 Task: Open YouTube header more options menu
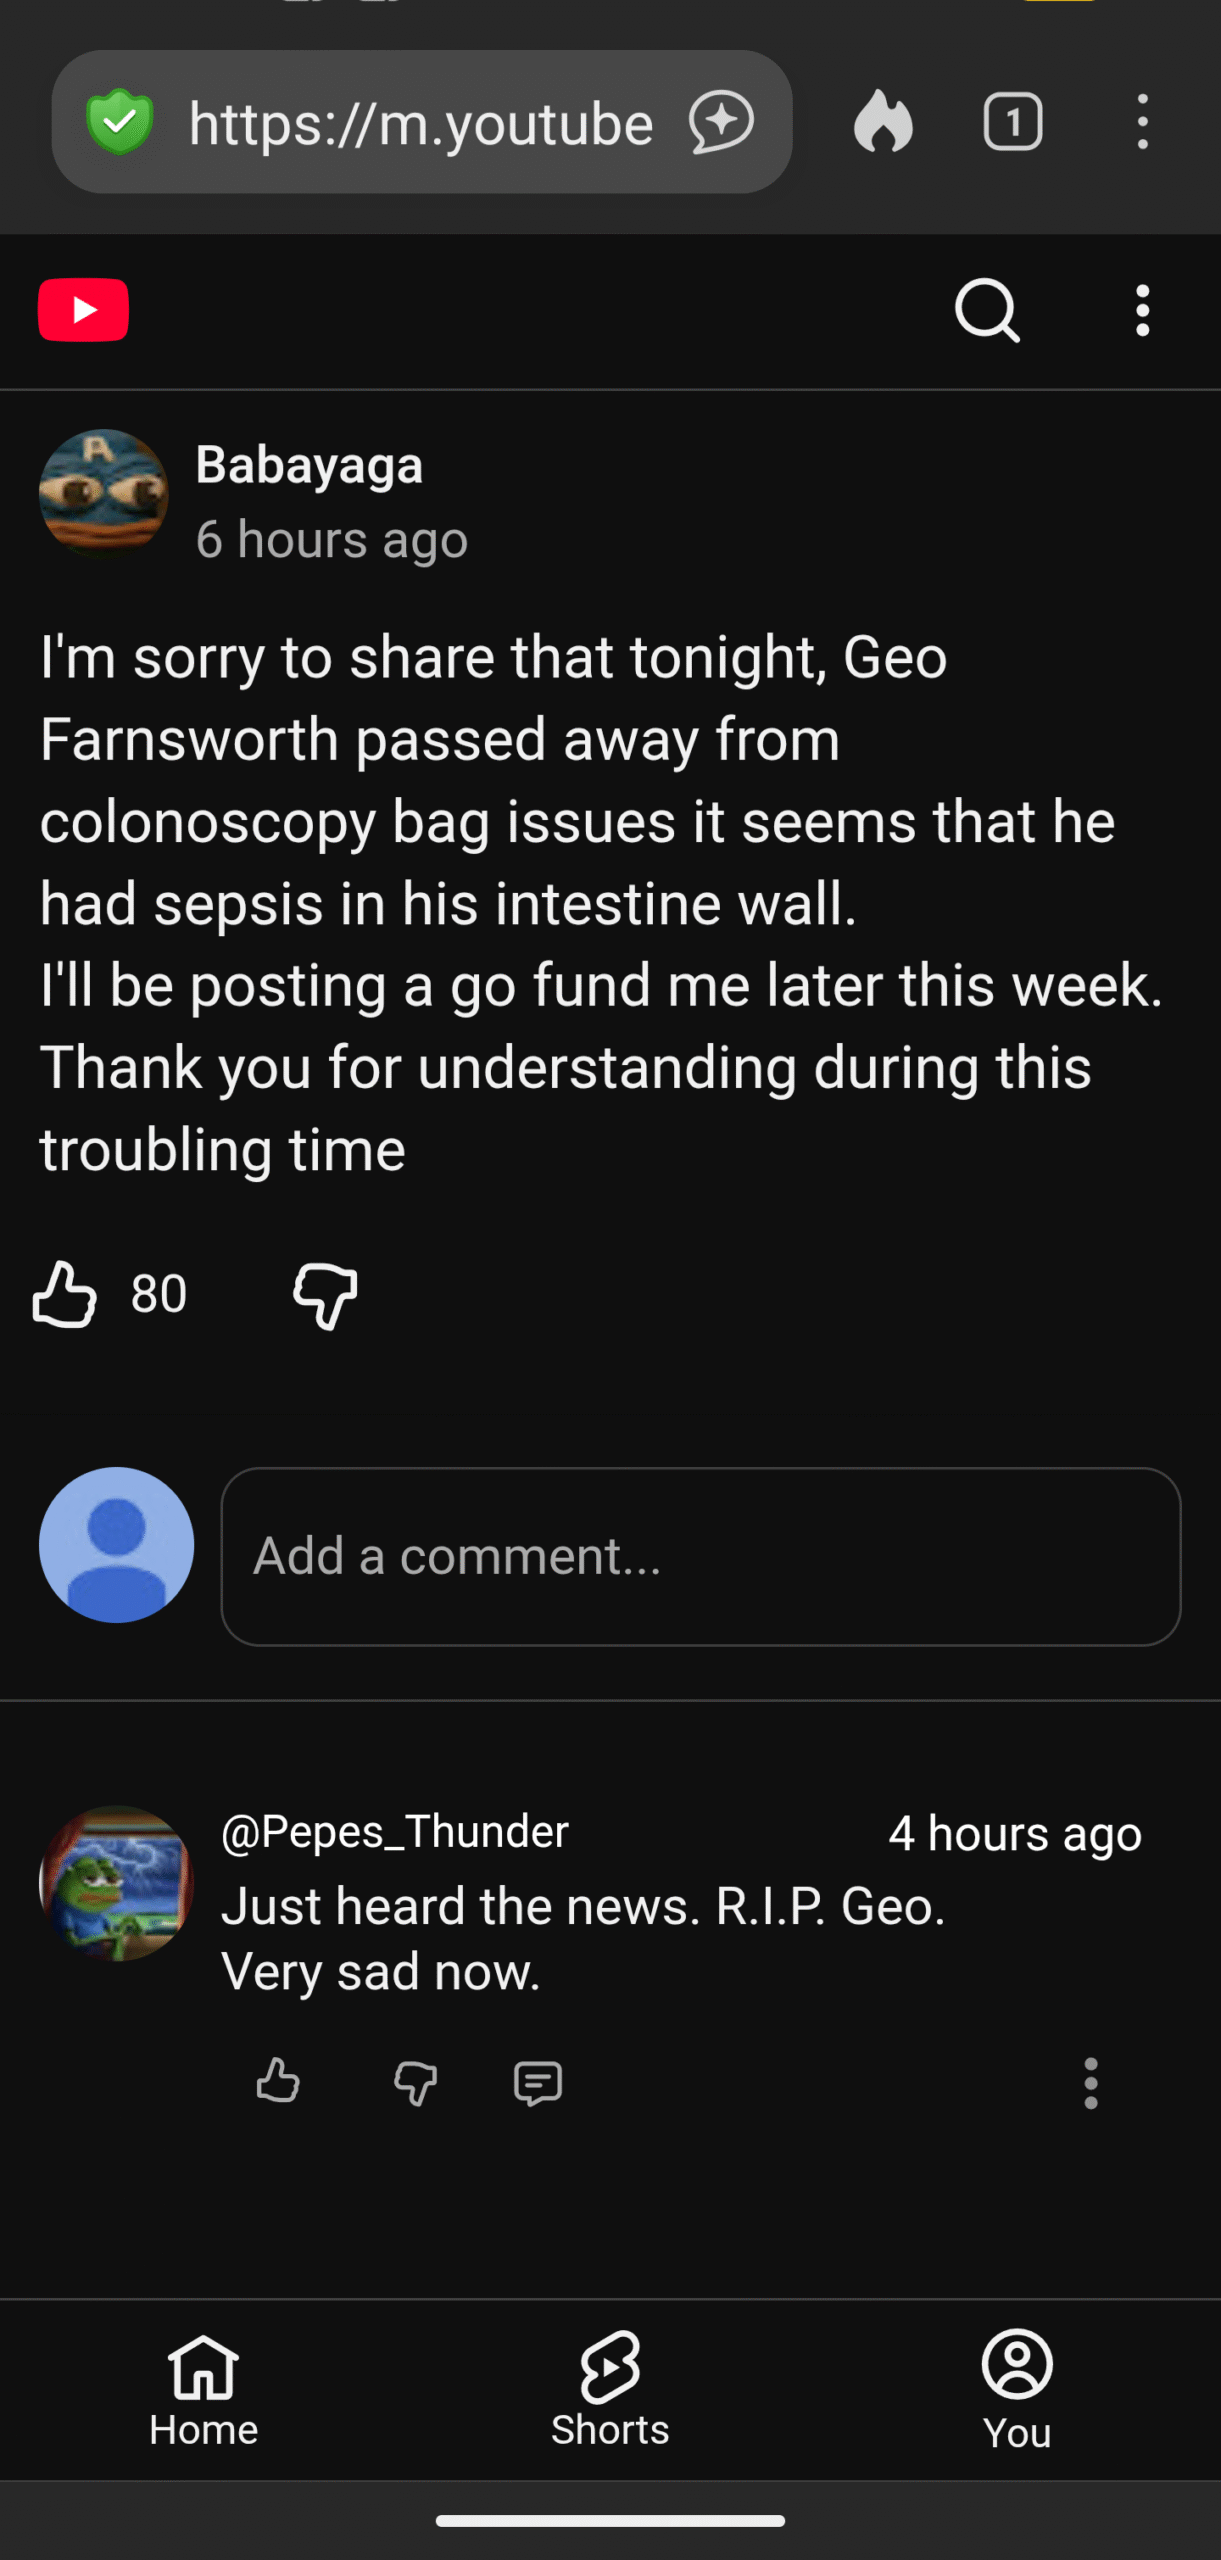click(x=1142, y=310)
